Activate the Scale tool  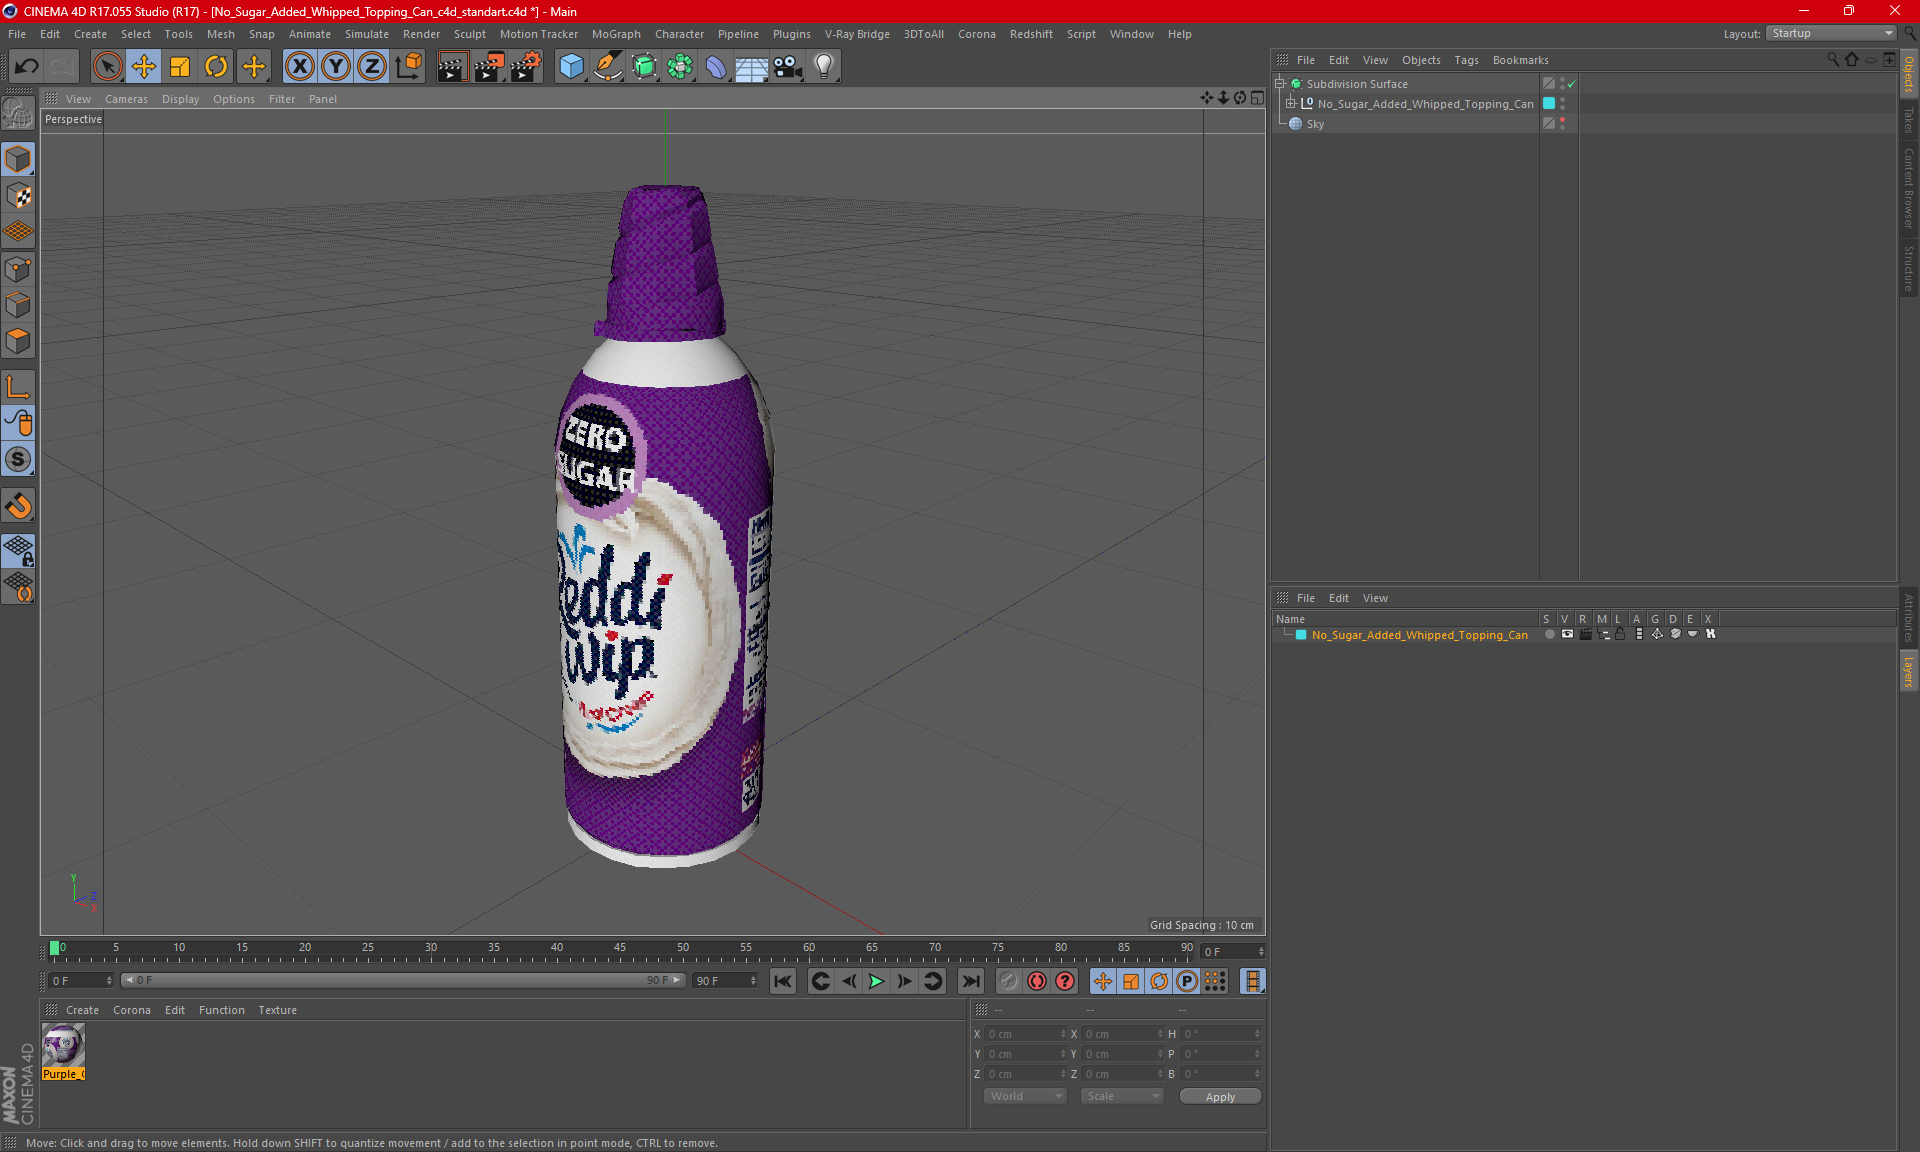pyautogui.click(x=180, y=67)
